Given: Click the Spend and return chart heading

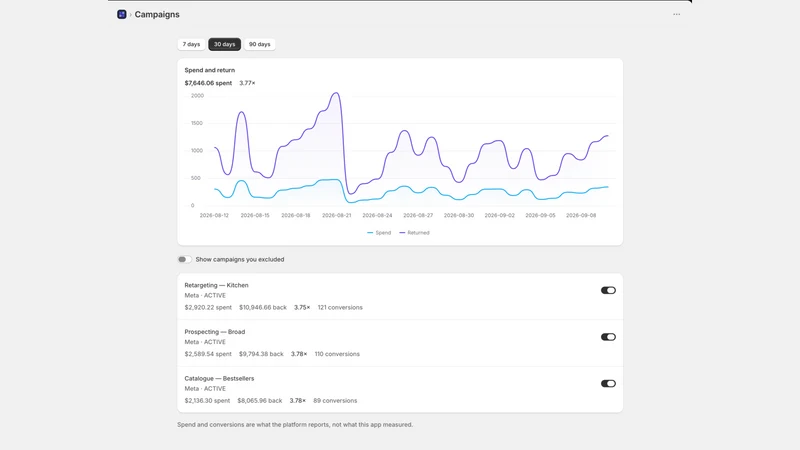Looking at the screenshot, I should click(210, 70).
